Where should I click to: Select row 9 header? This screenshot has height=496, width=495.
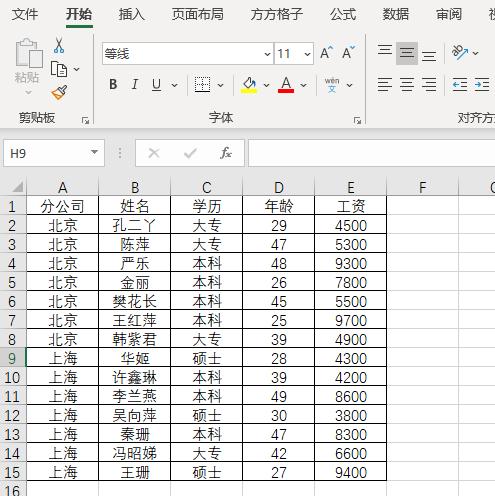click(x=12, y=358)
